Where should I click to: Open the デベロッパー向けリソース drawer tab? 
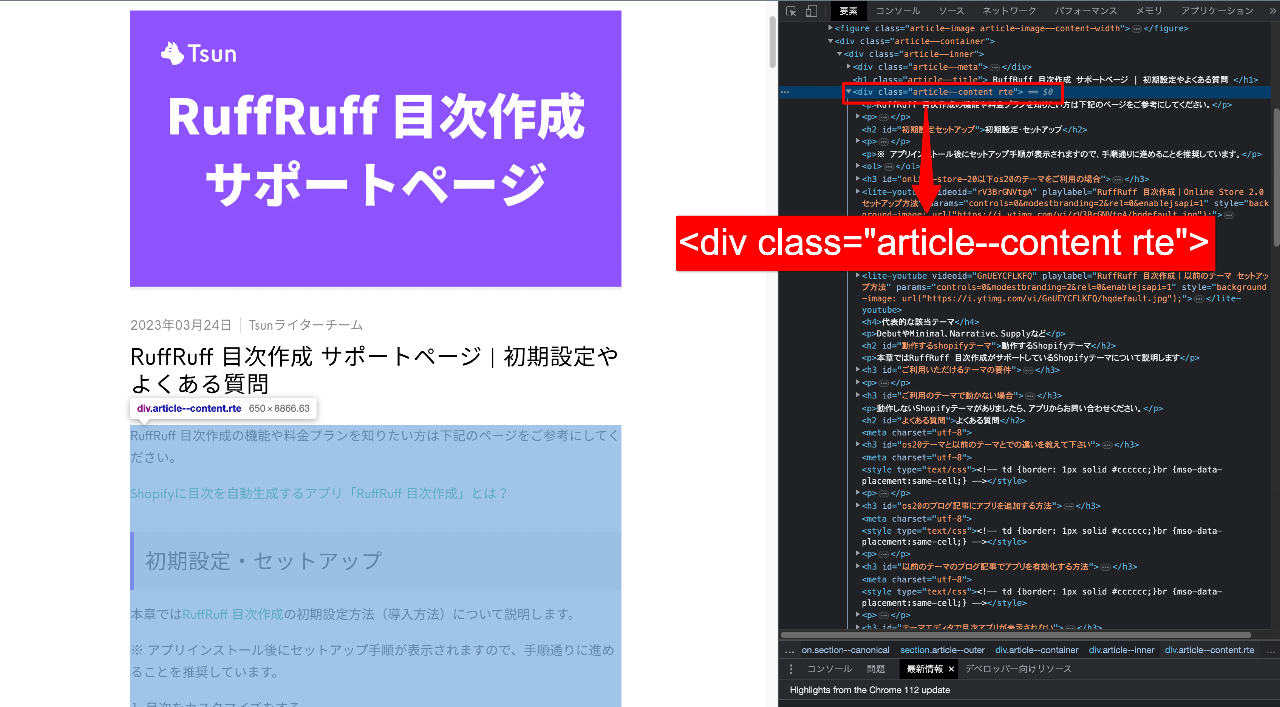tap(1018, 669)
